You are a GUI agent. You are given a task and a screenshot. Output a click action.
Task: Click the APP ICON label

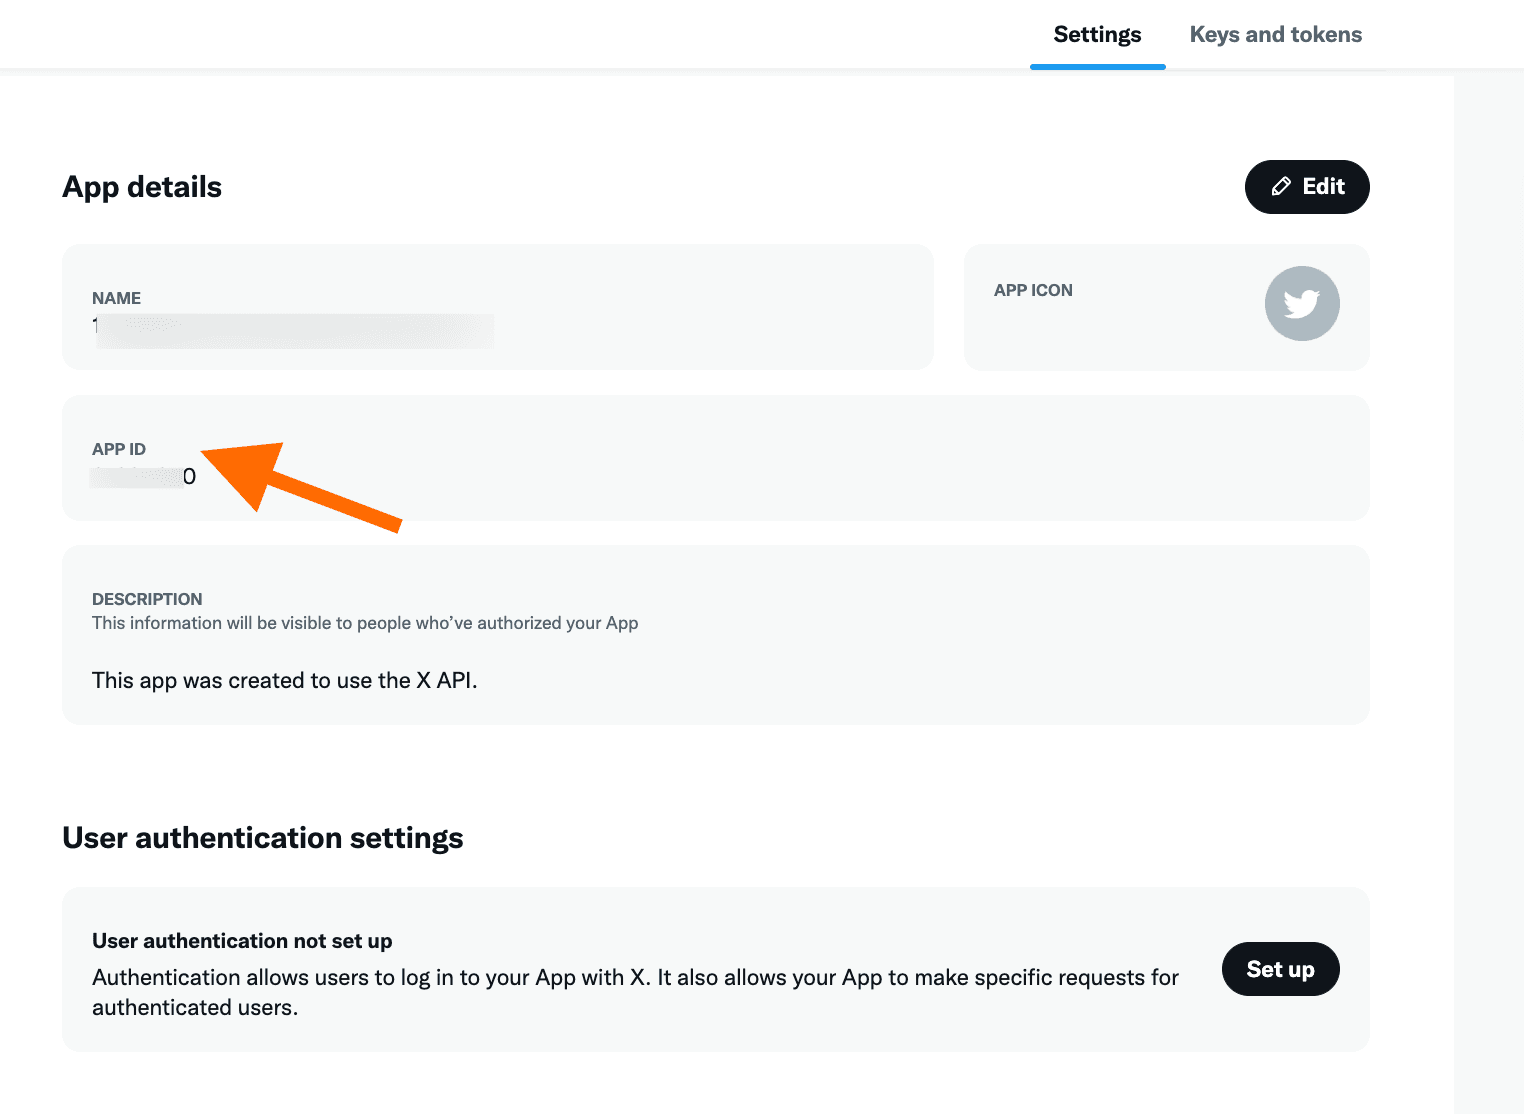1033,290
